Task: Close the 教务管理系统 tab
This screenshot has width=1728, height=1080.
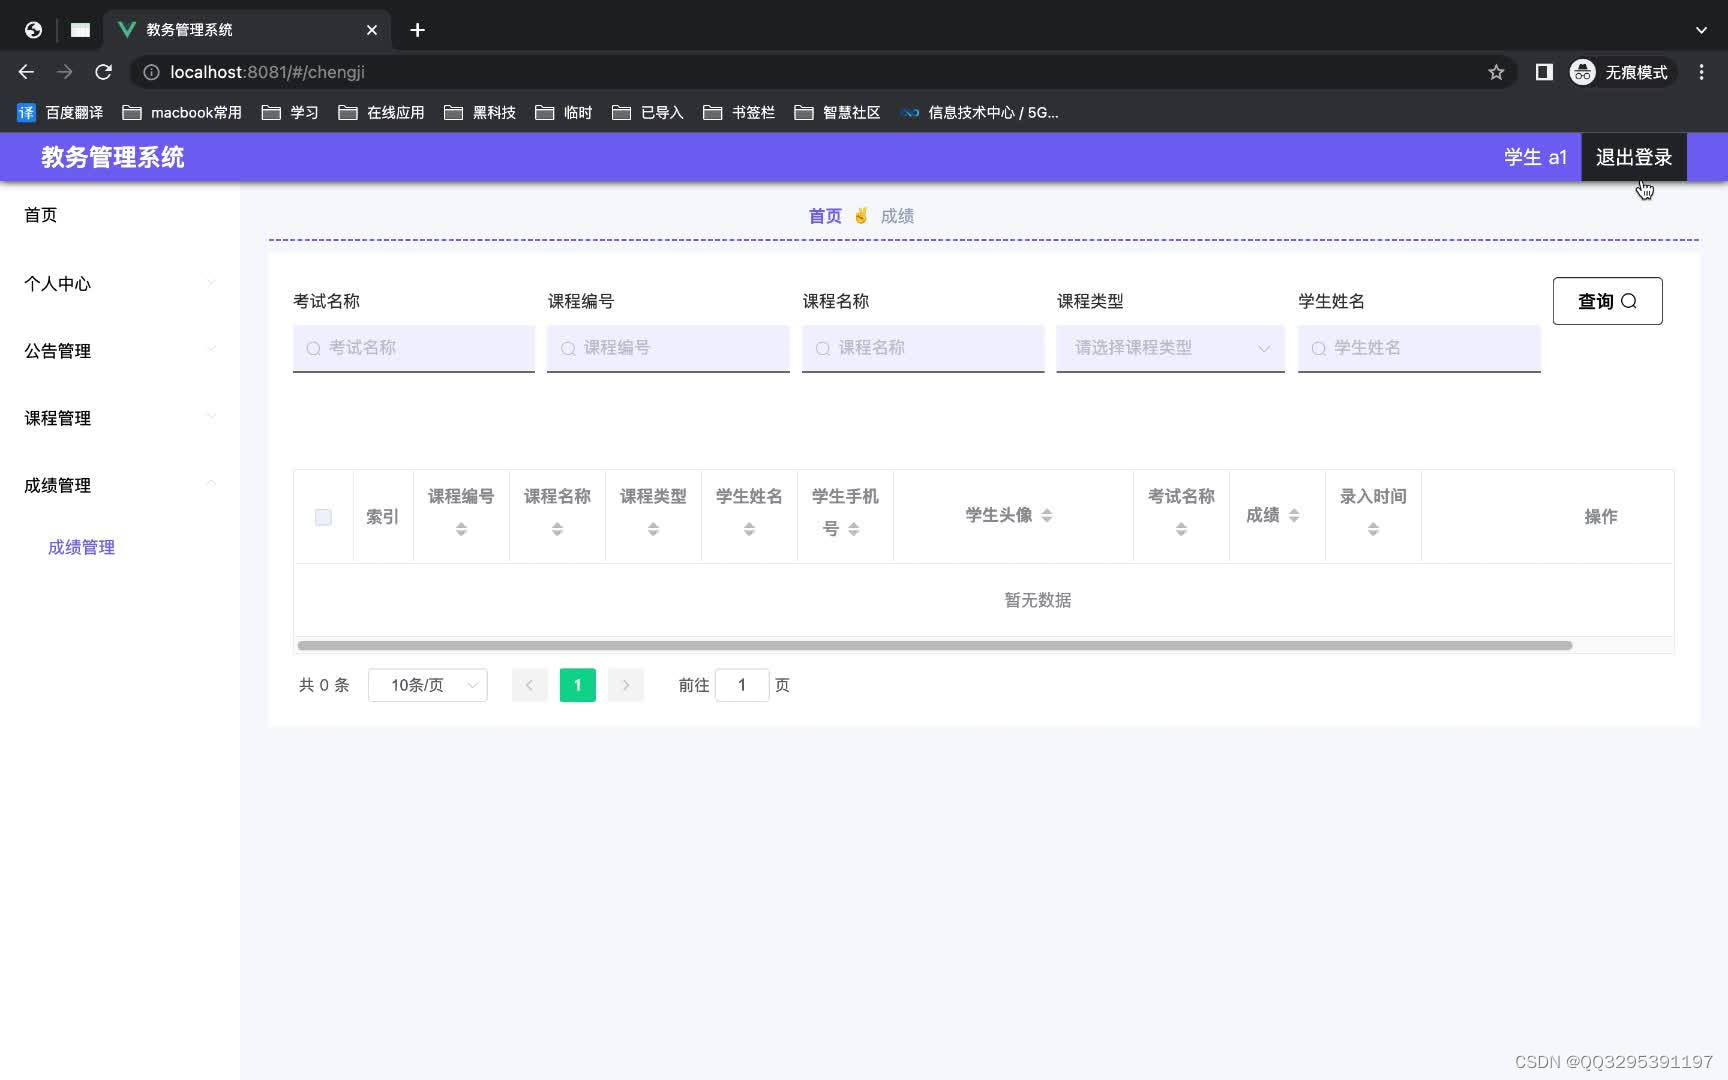Action: click(372, 30)
